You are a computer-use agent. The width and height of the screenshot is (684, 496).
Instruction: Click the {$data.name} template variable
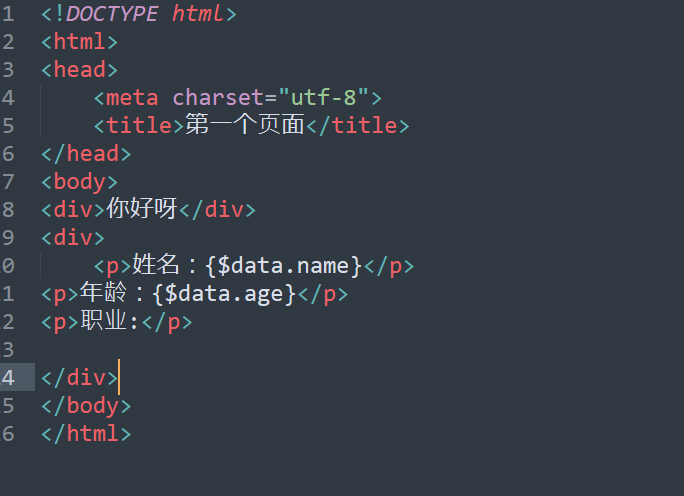coord(284,266)
